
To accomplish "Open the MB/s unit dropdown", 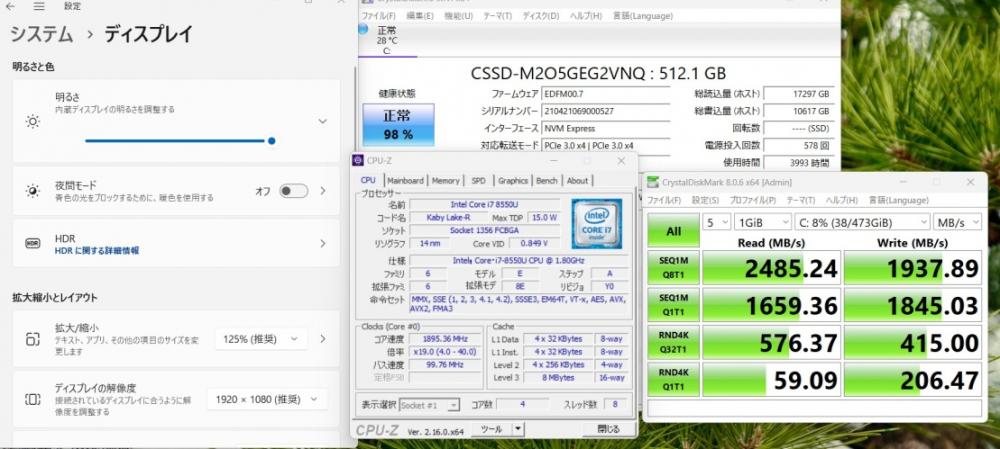I will point(957,222).
